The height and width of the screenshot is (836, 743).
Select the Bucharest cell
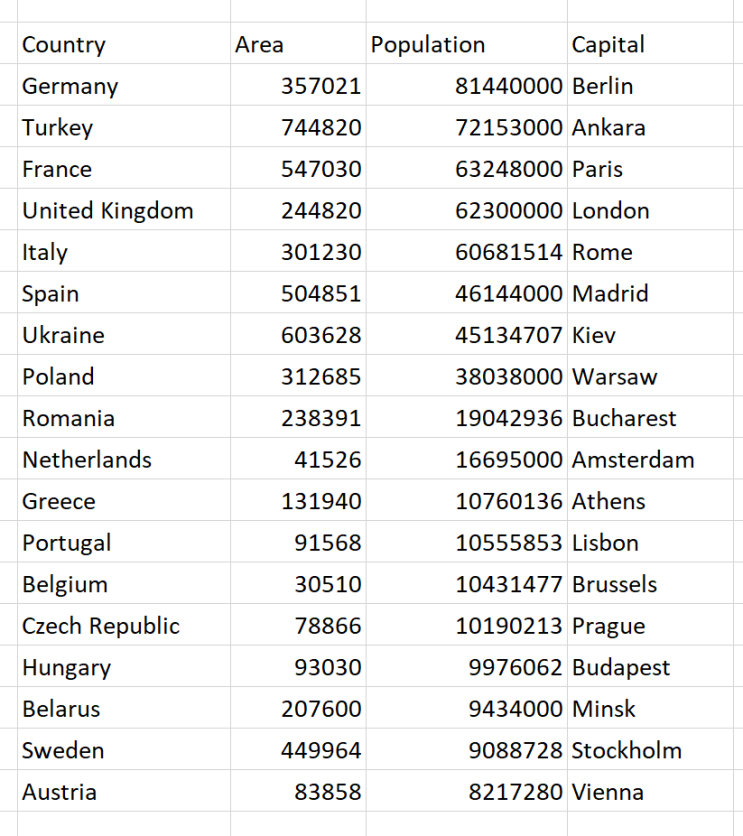pos(624,419)
